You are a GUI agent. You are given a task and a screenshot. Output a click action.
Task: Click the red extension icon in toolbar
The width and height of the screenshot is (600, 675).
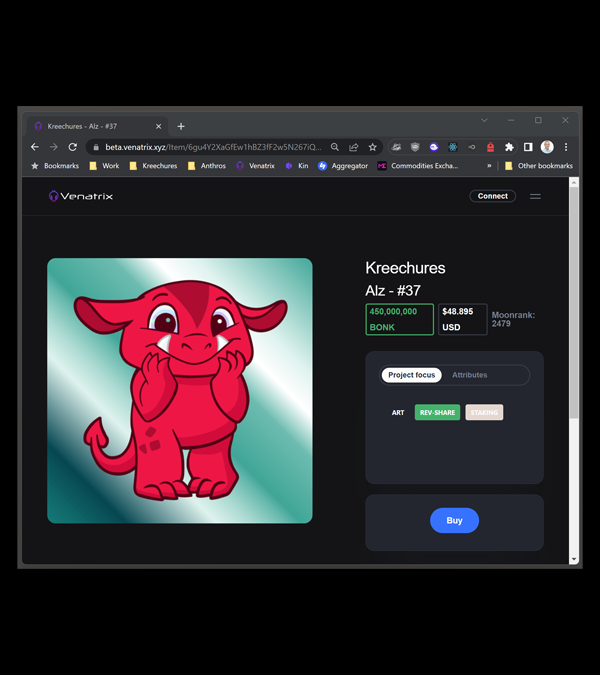[x=490, y=147]
